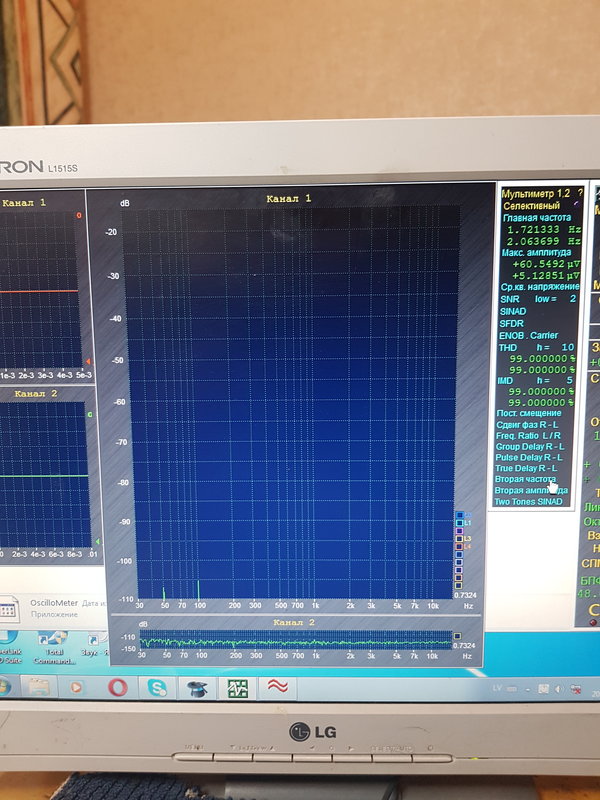The height and width of the screenshot is (800, 600).
Task: Toggle the Канал 2 spectrum trace square
Action: [x=458, y=636]
